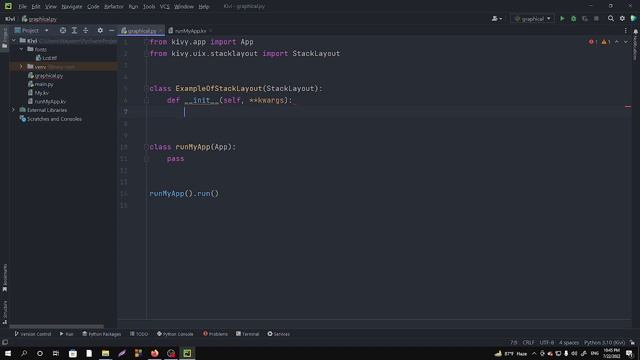640x360 pixels.
Task: Open JetBrains toolbox icon at top right
Action: coord(633,19)
